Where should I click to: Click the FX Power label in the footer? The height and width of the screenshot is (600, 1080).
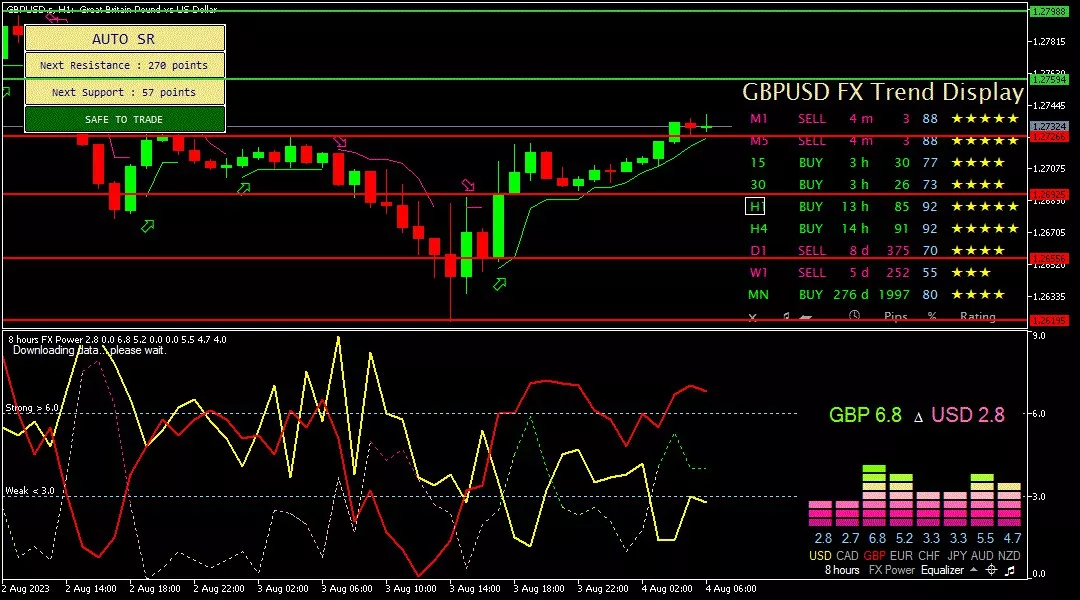891,570
